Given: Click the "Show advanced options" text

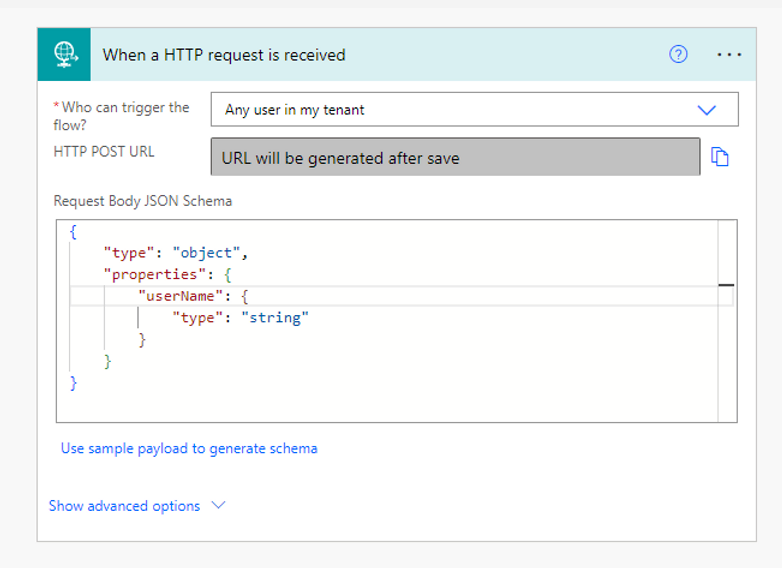Looking at the screenshot, I should click(x=124, y=506).
